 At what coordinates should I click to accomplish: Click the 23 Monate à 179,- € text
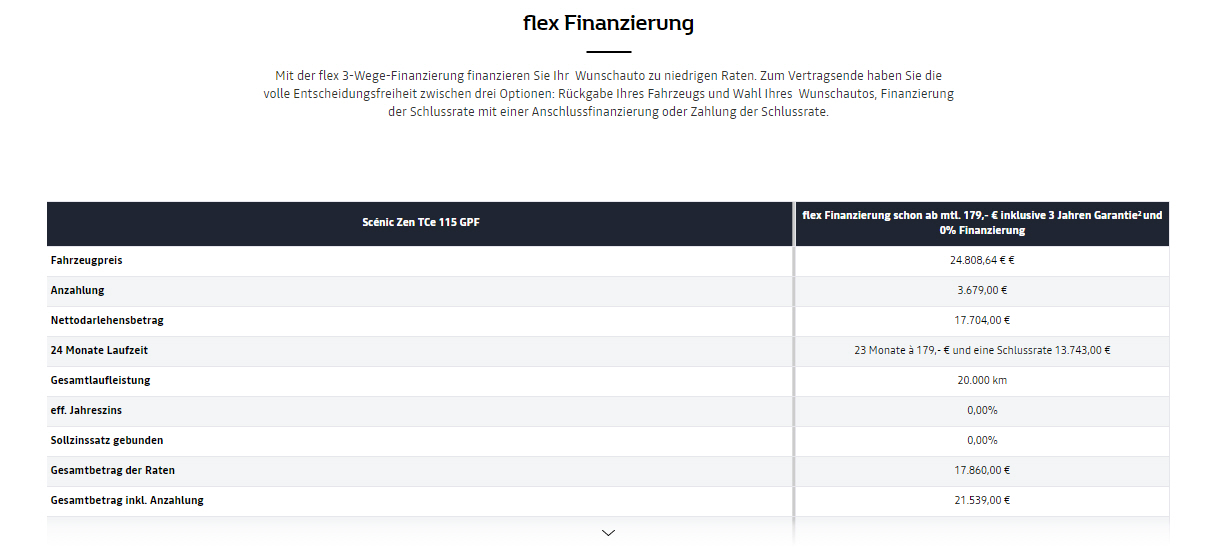tap(901, 351)
